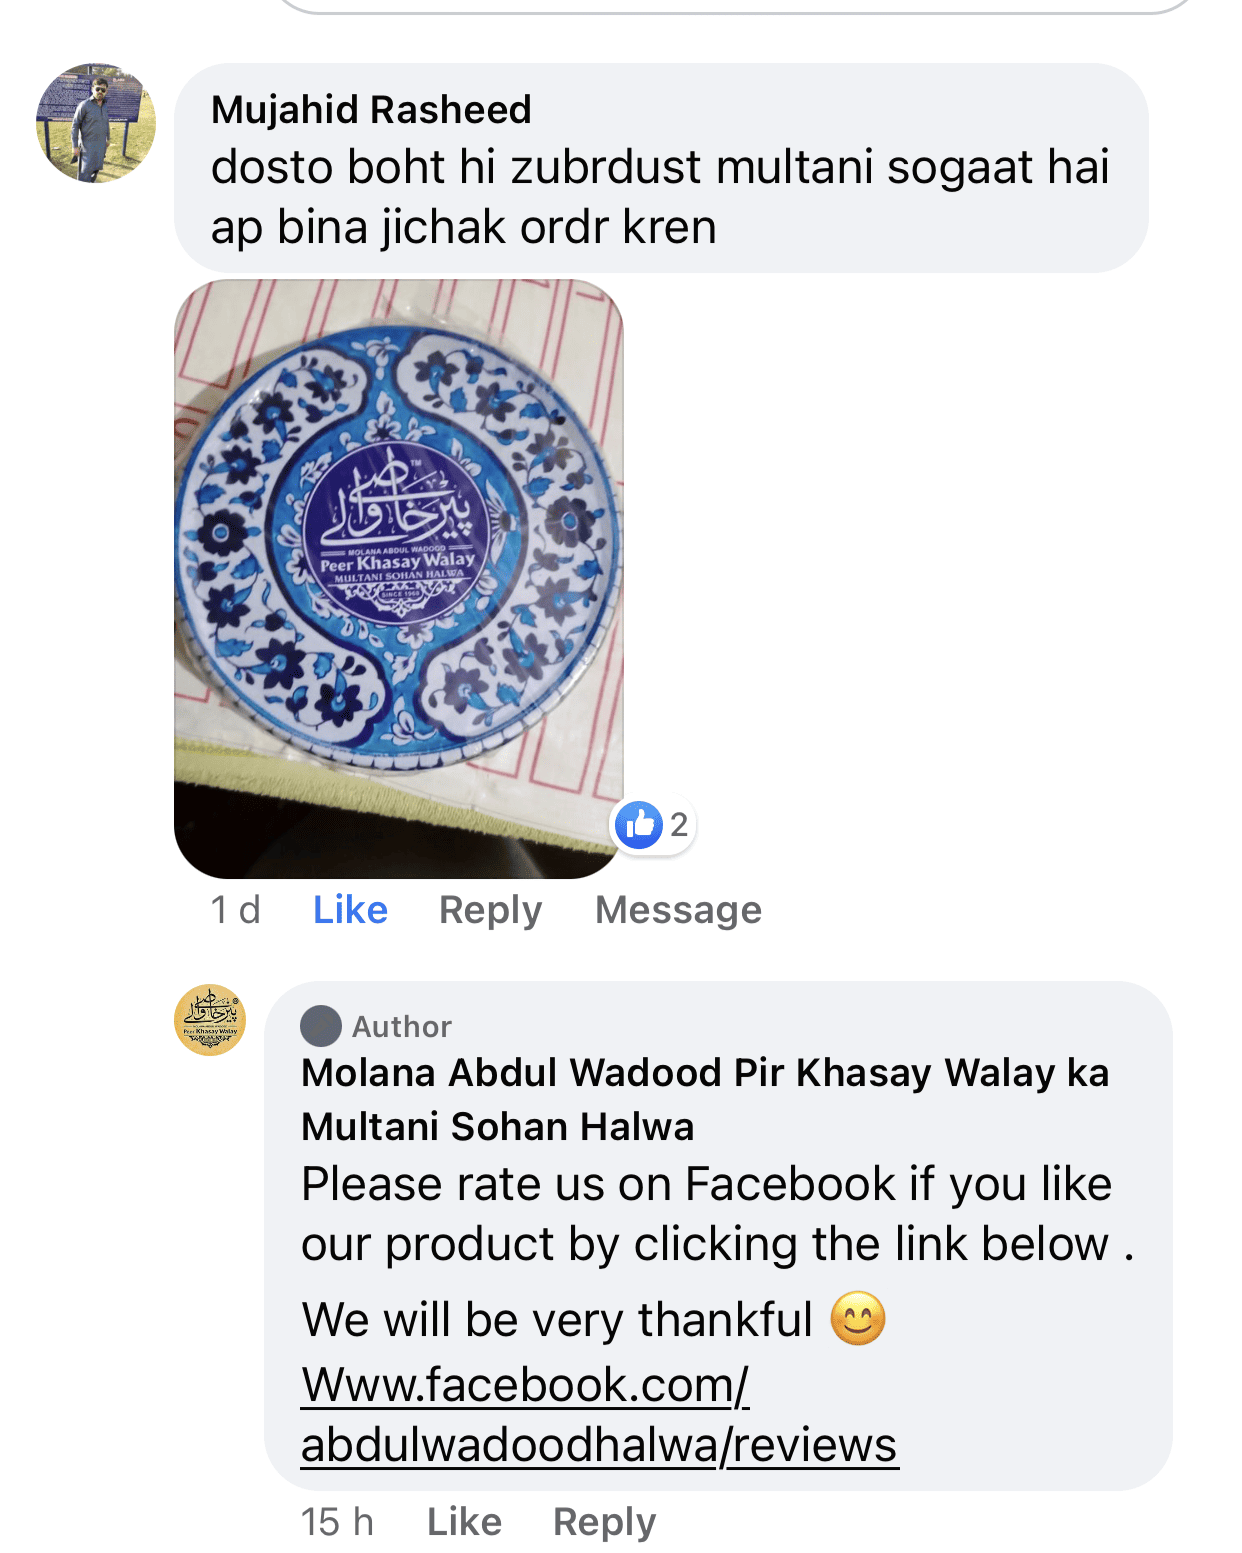Reply to Mujahid Rasheed's comment
1242x1553 pixels.
(x=490, y=910)
